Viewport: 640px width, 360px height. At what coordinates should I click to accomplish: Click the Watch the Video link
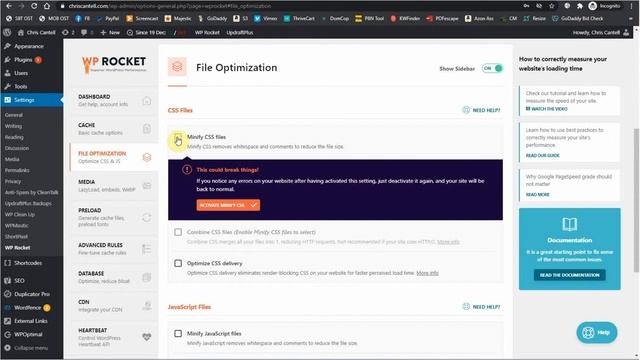(547, 109)
